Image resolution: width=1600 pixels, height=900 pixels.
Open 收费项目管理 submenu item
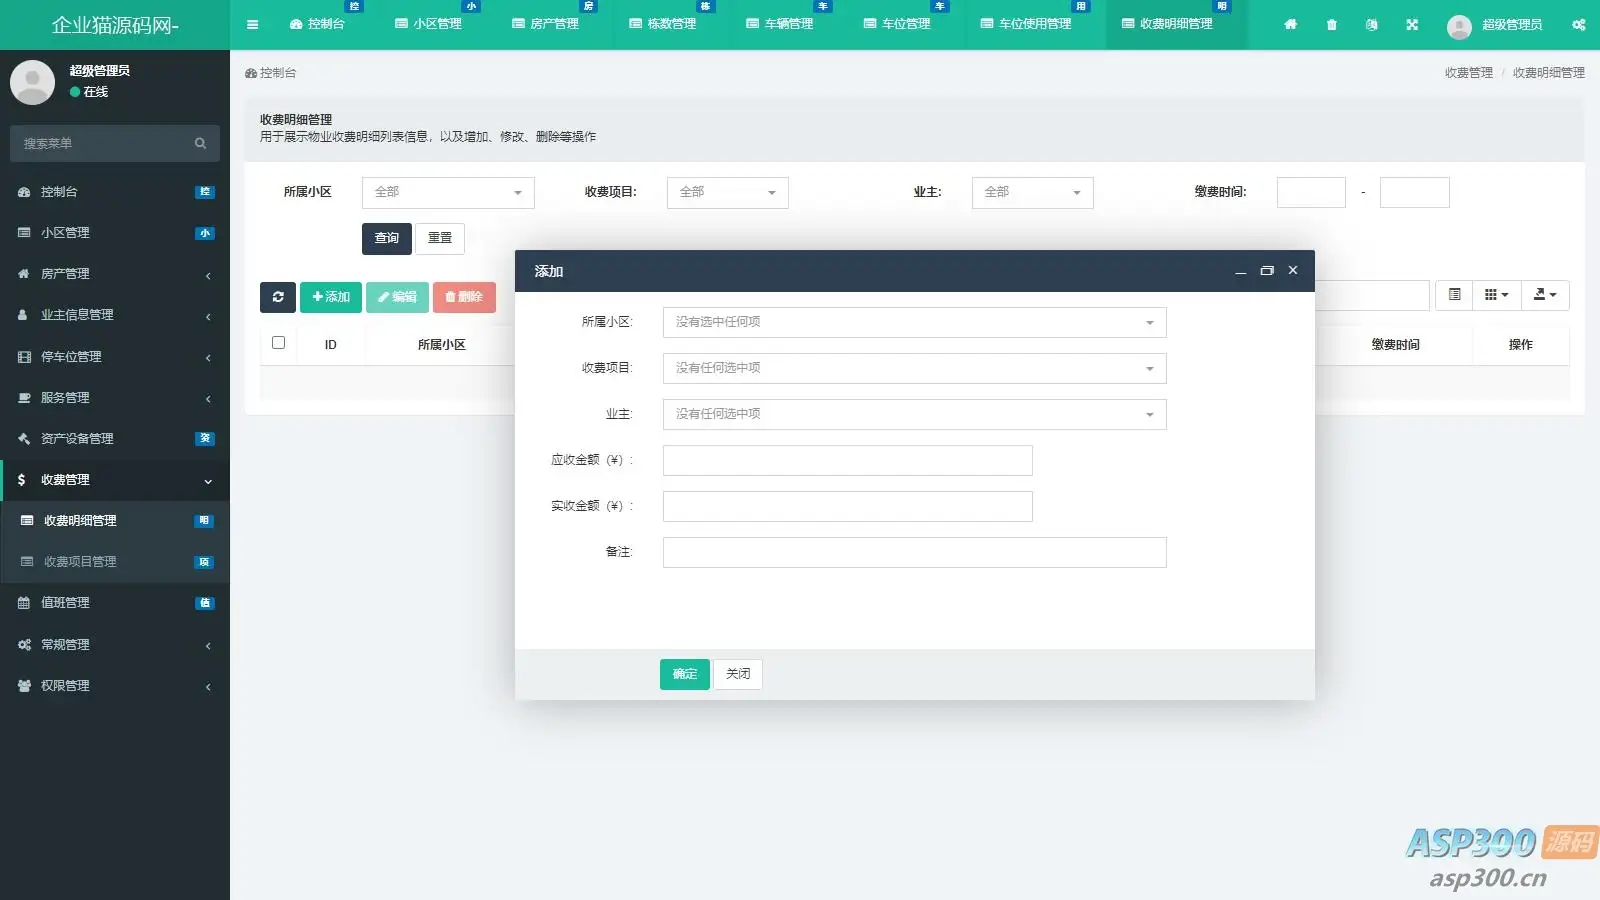point(115,562)
